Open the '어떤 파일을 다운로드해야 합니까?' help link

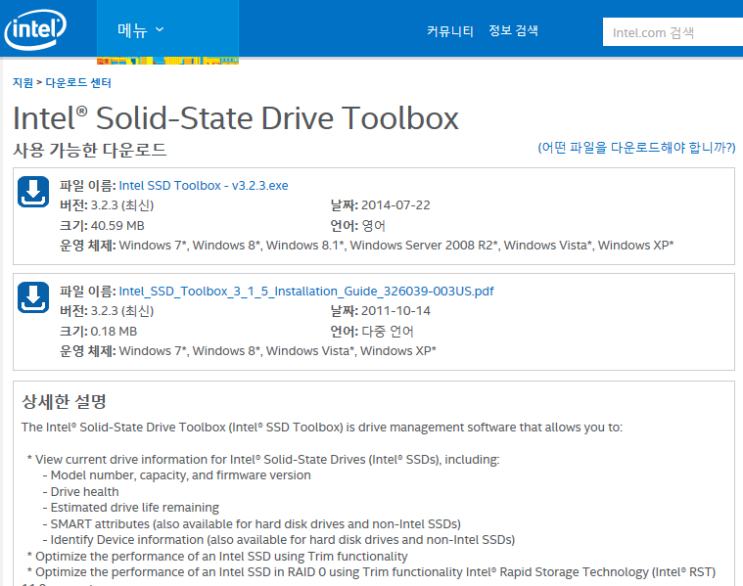(x=636, y=147)
